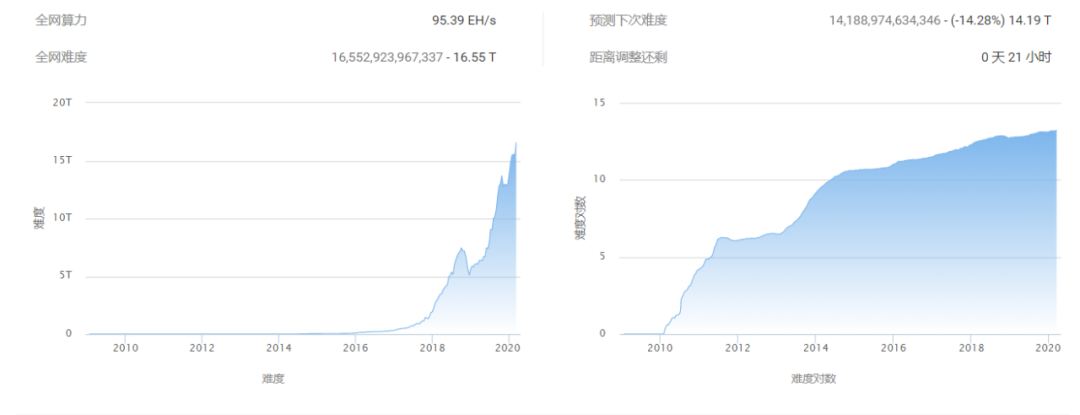Select the 95.39 EH/s hashrate value
This screenshot has width=1080, height=415.
pyautogui.click(x=464, y=20)
